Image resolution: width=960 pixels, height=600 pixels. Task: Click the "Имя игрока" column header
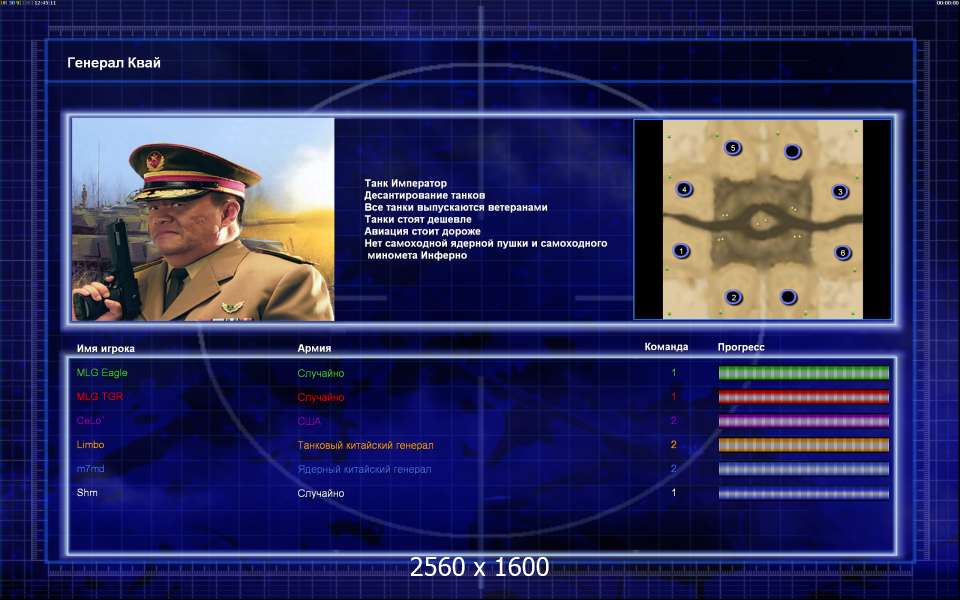(106, 348)
